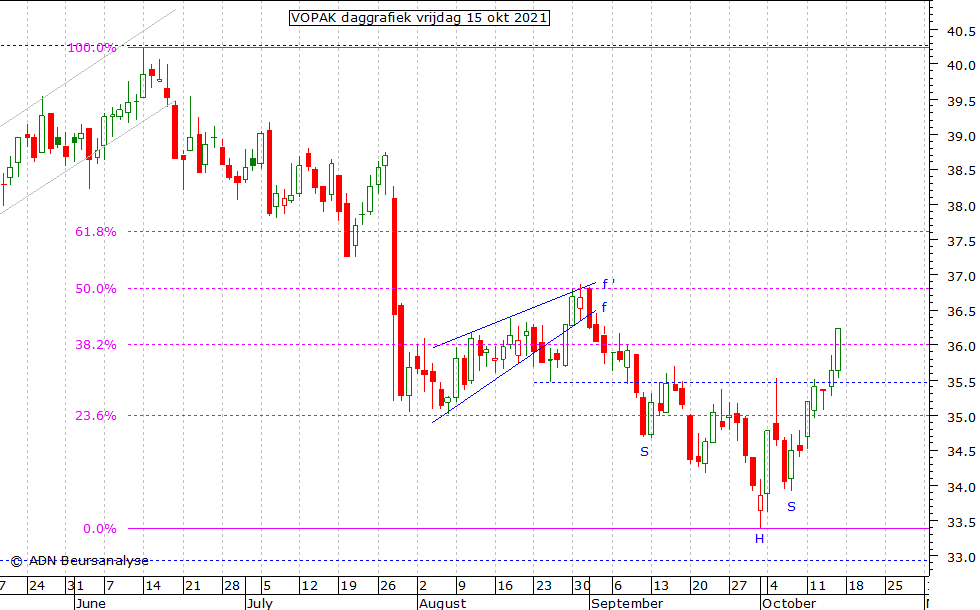Viewport: 980px width, 610px height.
Task: Click the "36.0" price axis value
Action: tap(961, 347)
